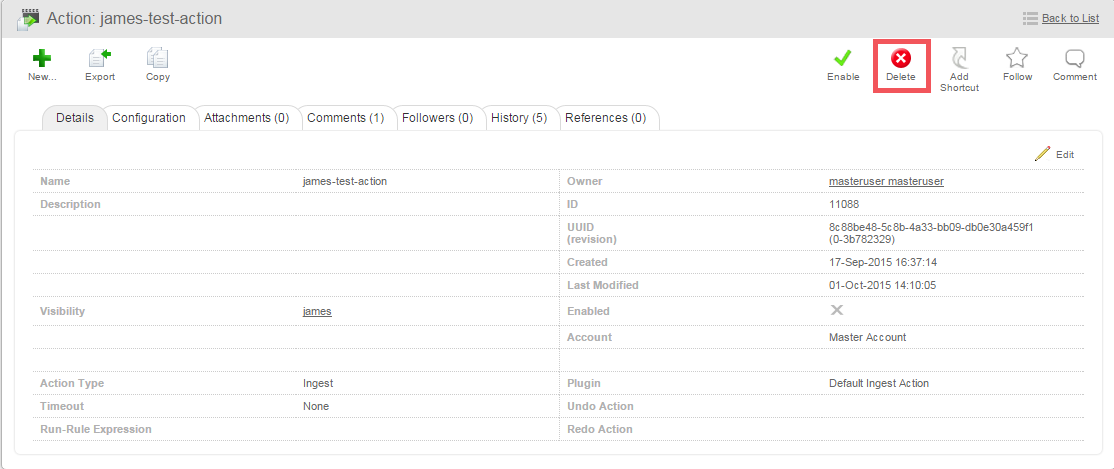Viewport: 1114px width, 469px height.
Task: Open the Comment speech bubble icon
Action: [x=1075, y=60]
